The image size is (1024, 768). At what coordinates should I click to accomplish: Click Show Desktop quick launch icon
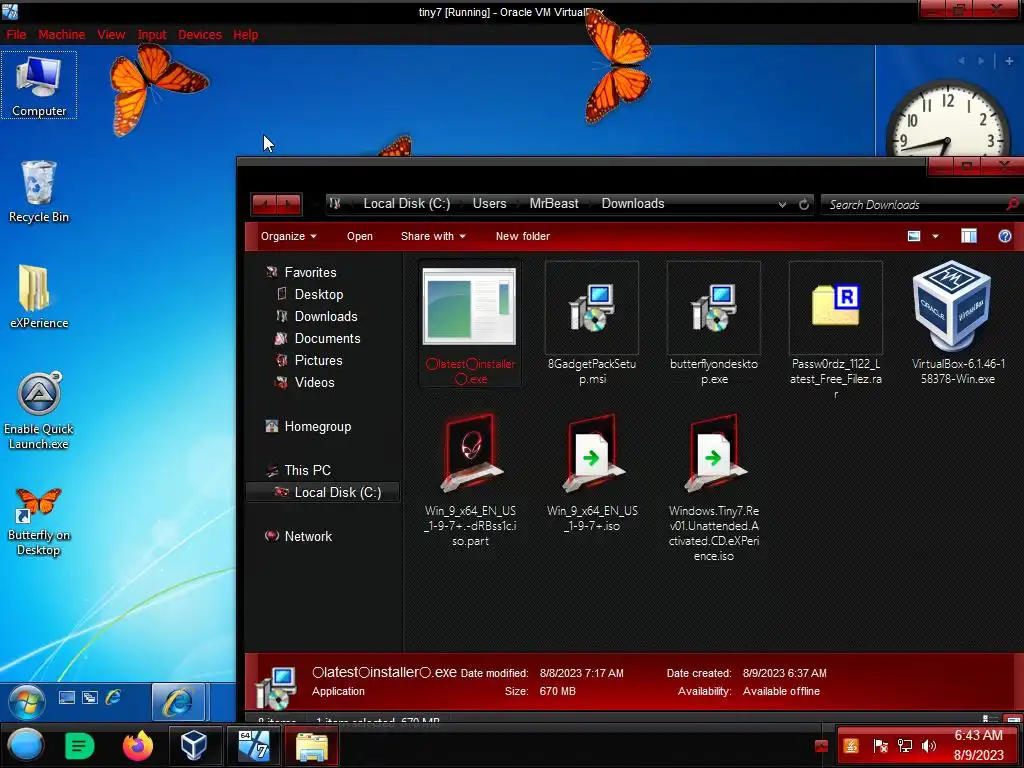click(67, 697)
